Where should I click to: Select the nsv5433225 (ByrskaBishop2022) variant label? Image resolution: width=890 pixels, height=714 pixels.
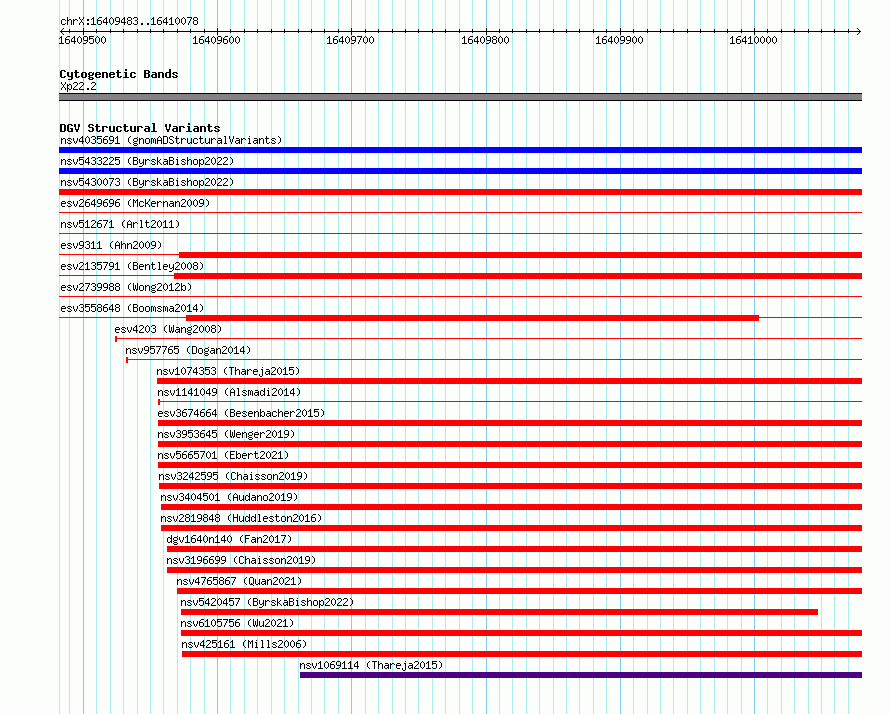pyautogui.click(x=147, y=161)
